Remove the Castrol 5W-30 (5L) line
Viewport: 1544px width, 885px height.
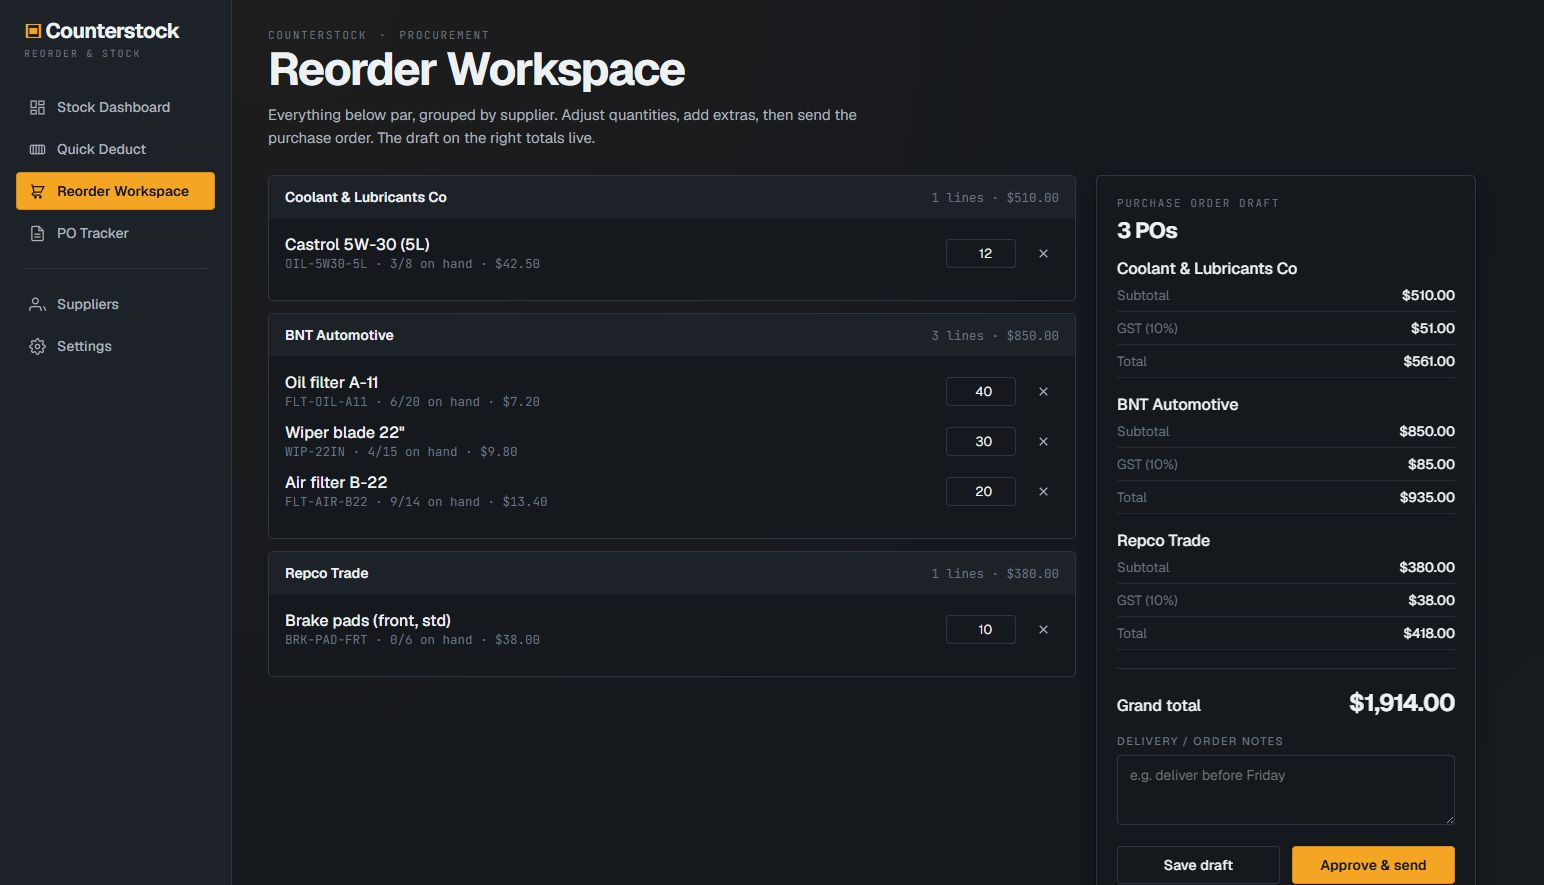[1043, 253]
